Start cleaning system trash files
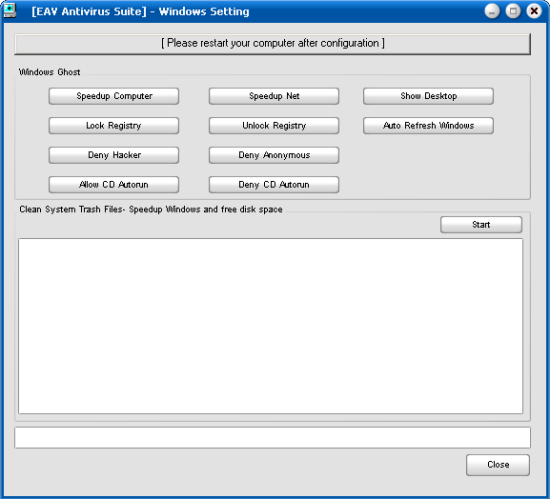The height and width of the screenshot is (499, 550). pyautogui.click(x=481, y=225)
